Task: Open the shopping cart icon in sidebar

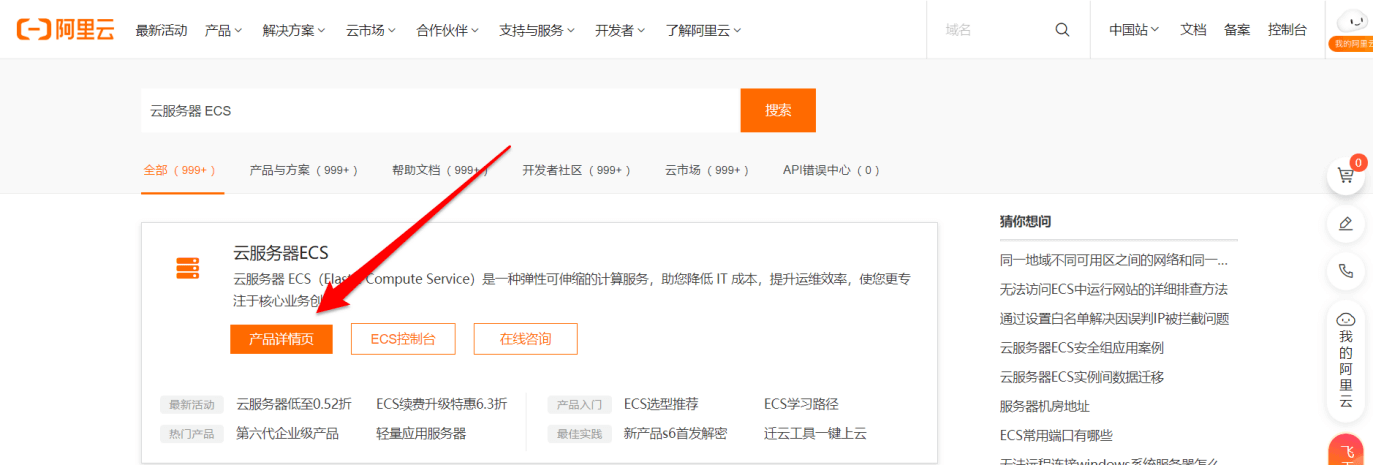Action: click(1345, 176)
